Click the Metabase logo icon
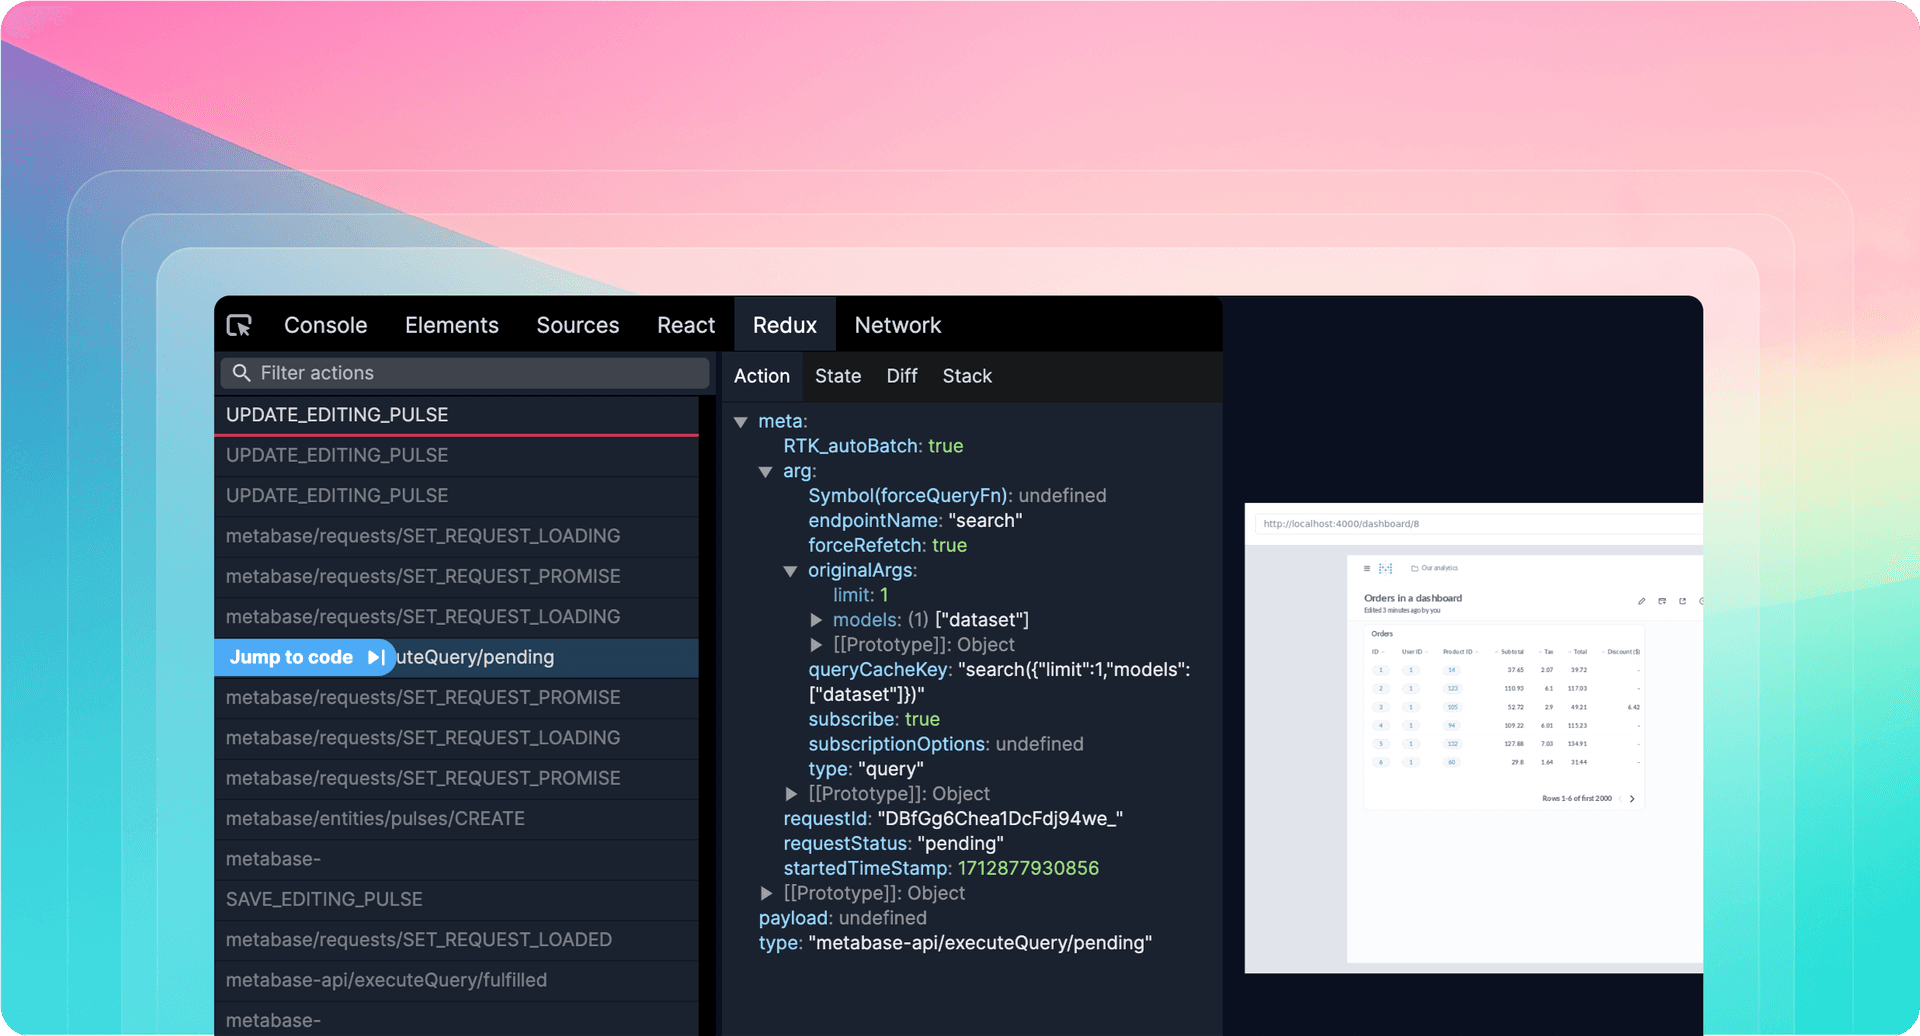The height and width of the screenshot is (1036, 1920). (x=1385, y=568)
